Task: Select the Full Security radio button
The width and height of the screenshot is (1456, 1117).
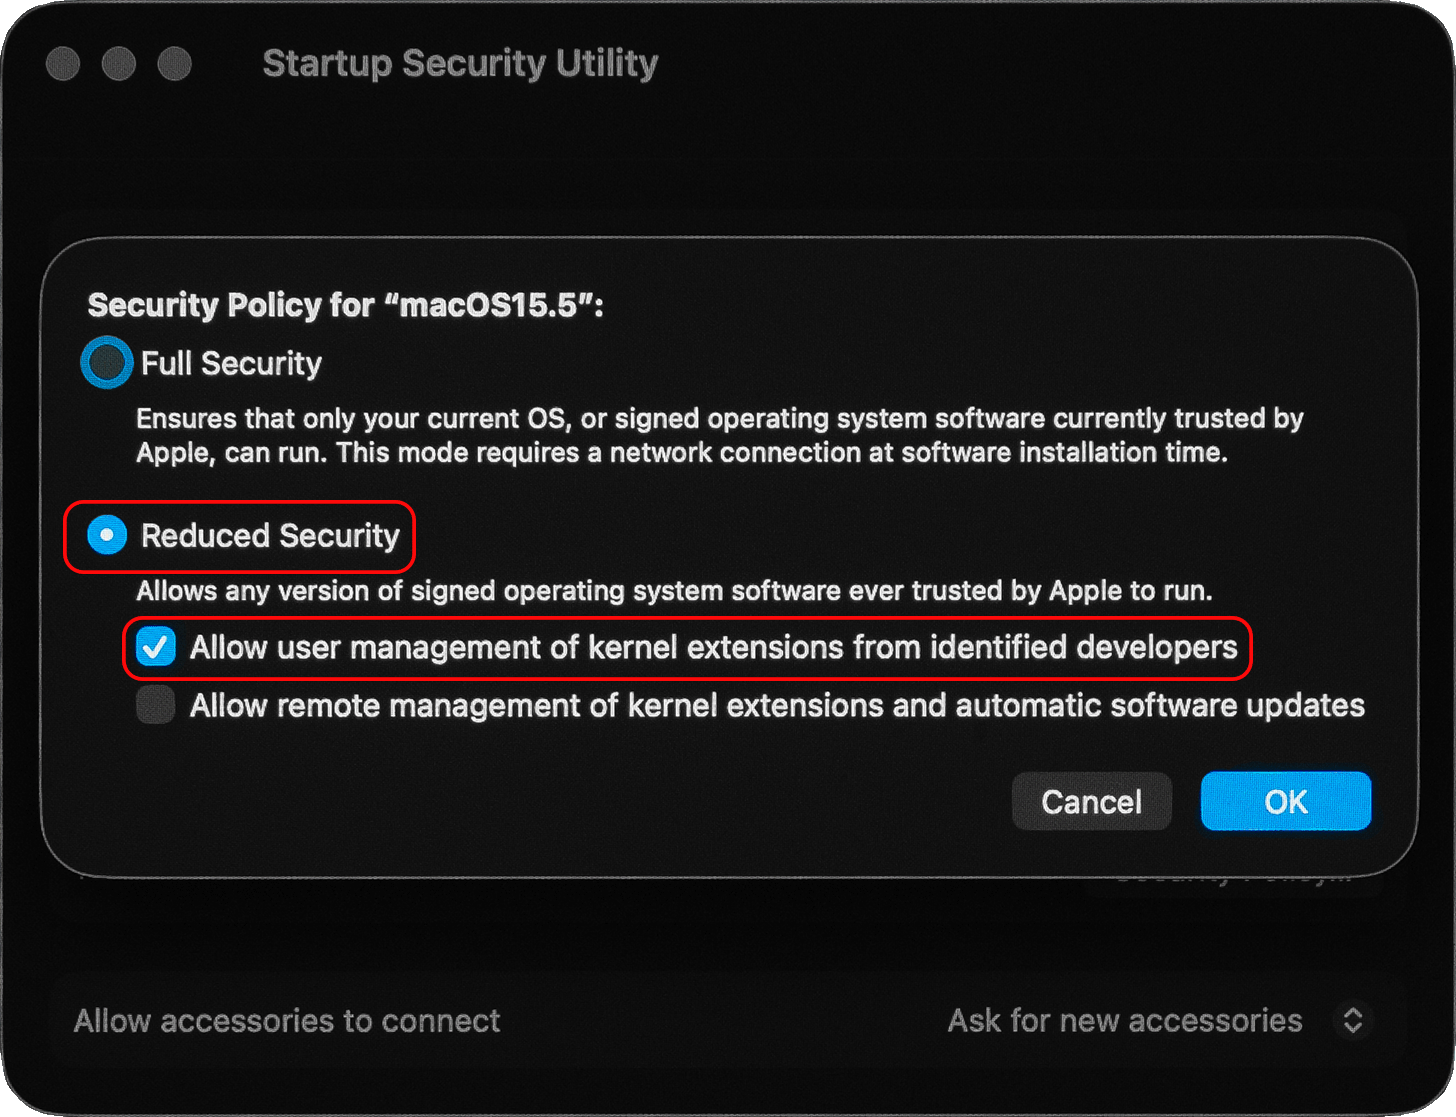Action: click(107, 363)
